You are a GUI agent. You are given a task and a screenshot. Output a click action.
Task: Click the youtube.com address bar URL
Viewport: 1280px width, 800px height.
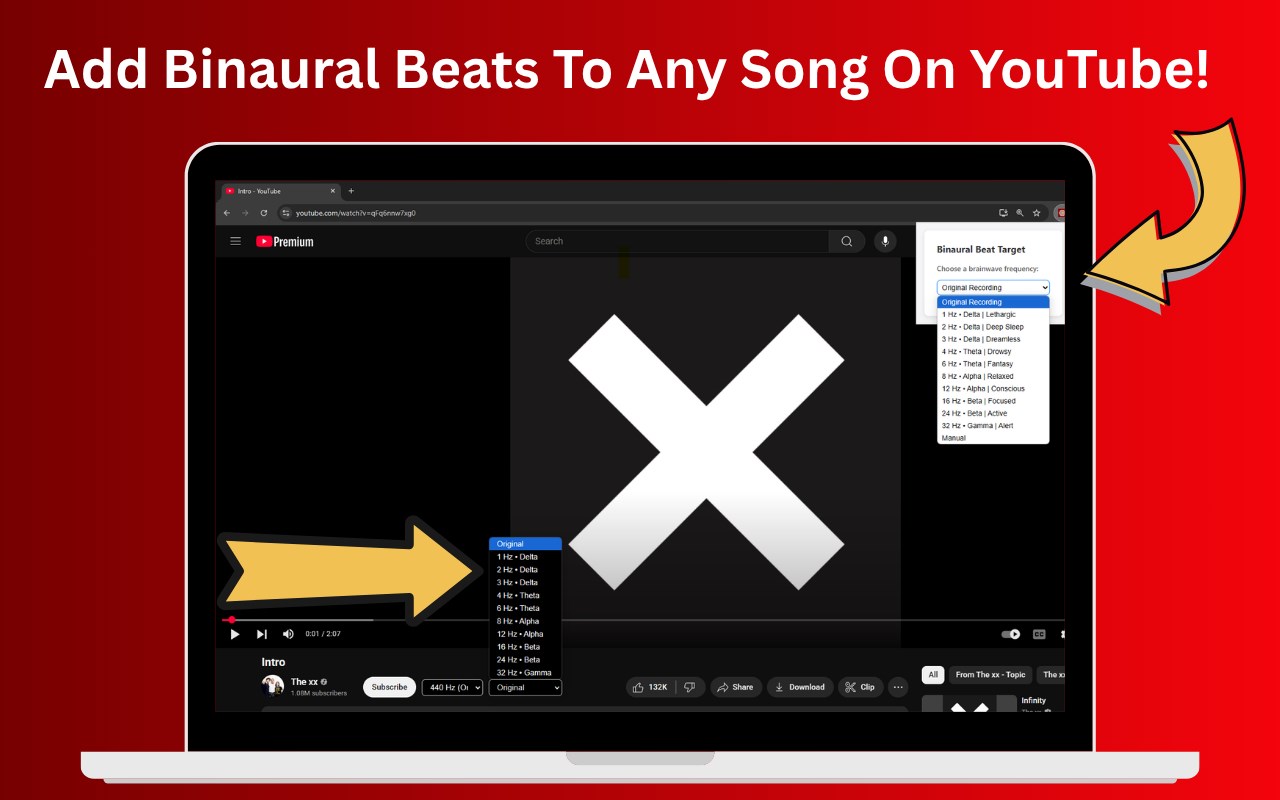tap(355, 213)
